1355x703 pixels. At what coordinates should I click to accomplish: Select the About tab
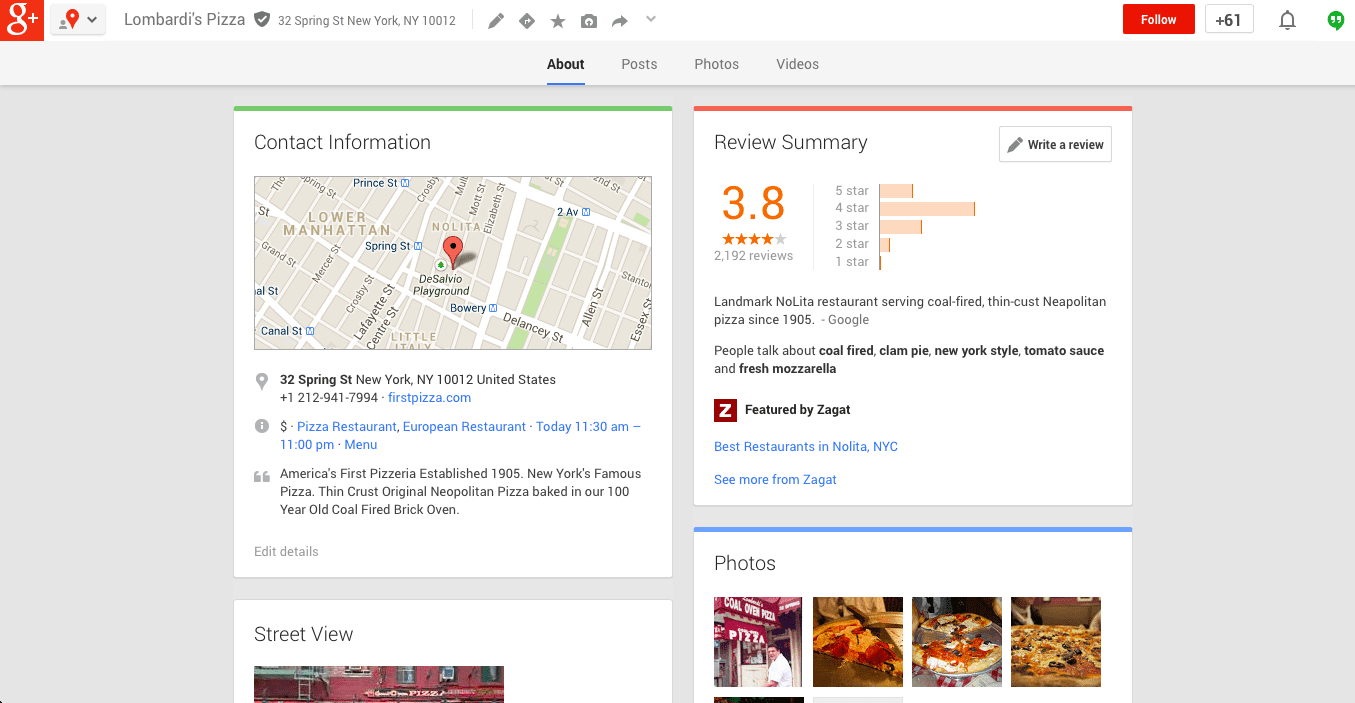565,64
